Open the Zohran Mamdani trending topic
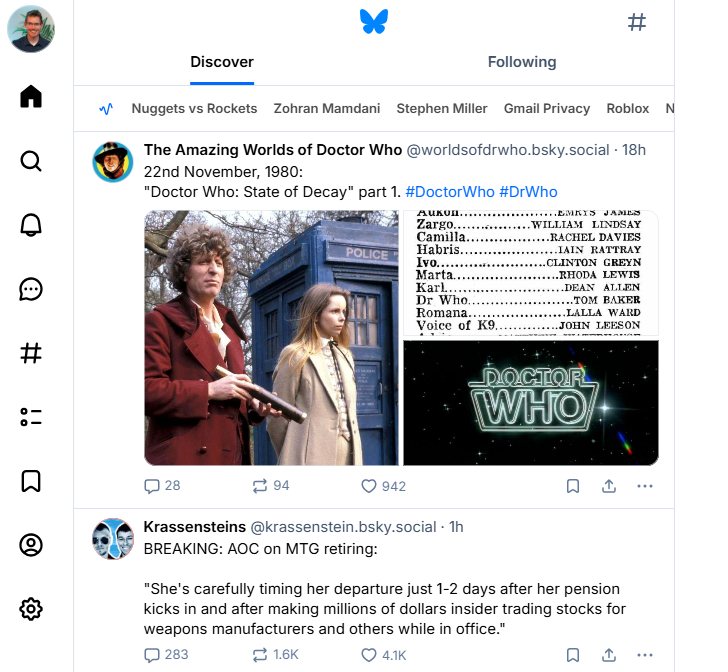 click(326, 108)
